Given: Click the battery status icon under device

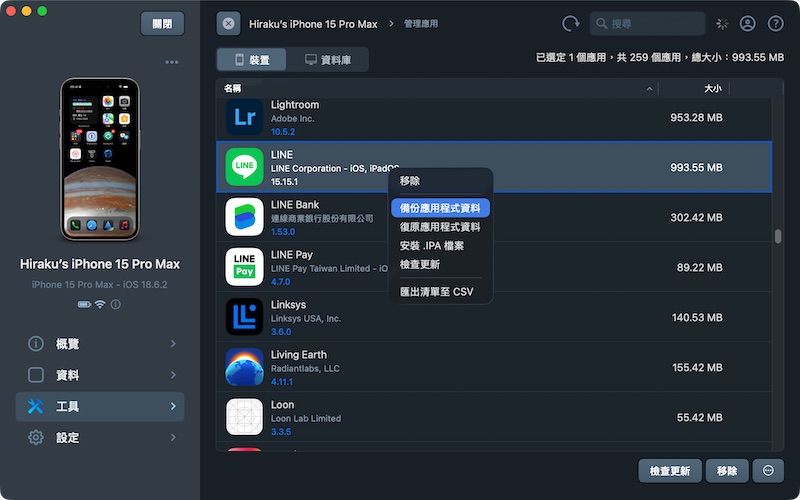Looking at the screenshot, I should 84,304.
